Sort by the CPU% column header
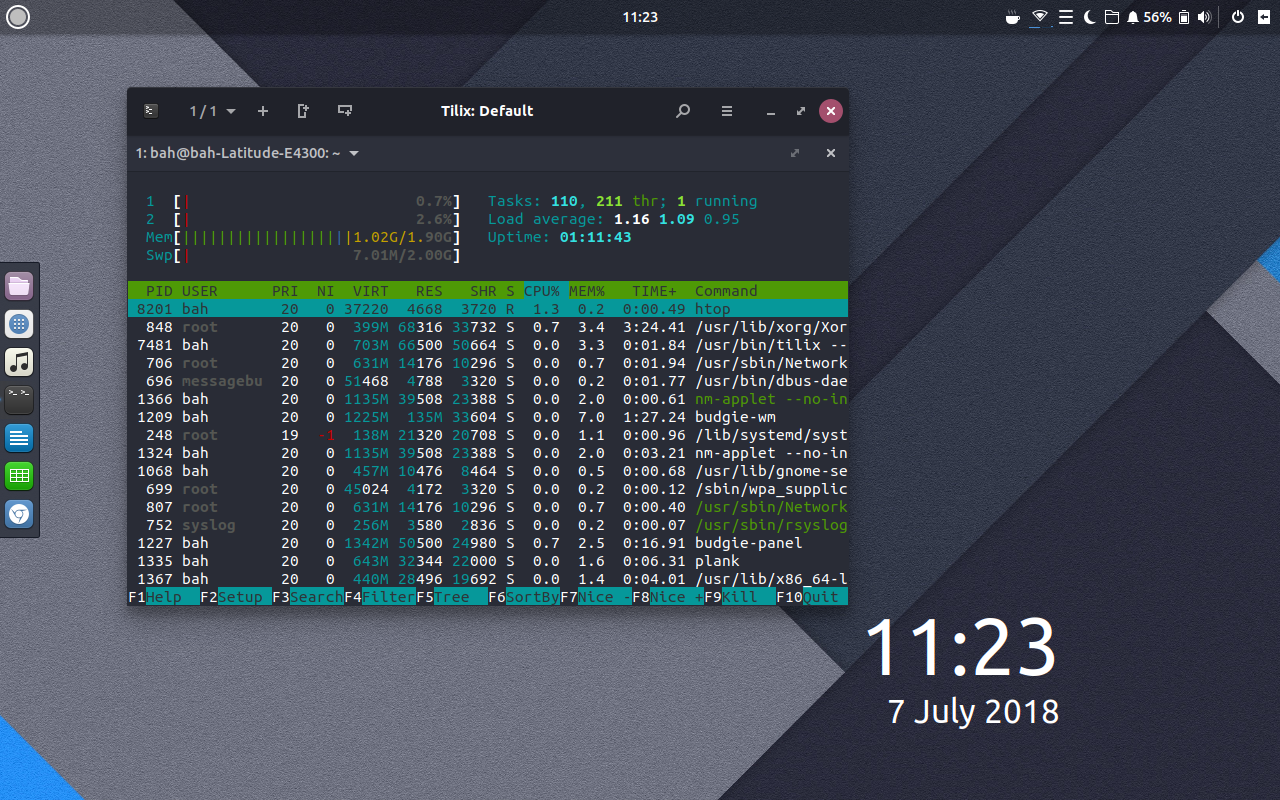Viewport: 1280px width, 800px height. tap(542, 291)
